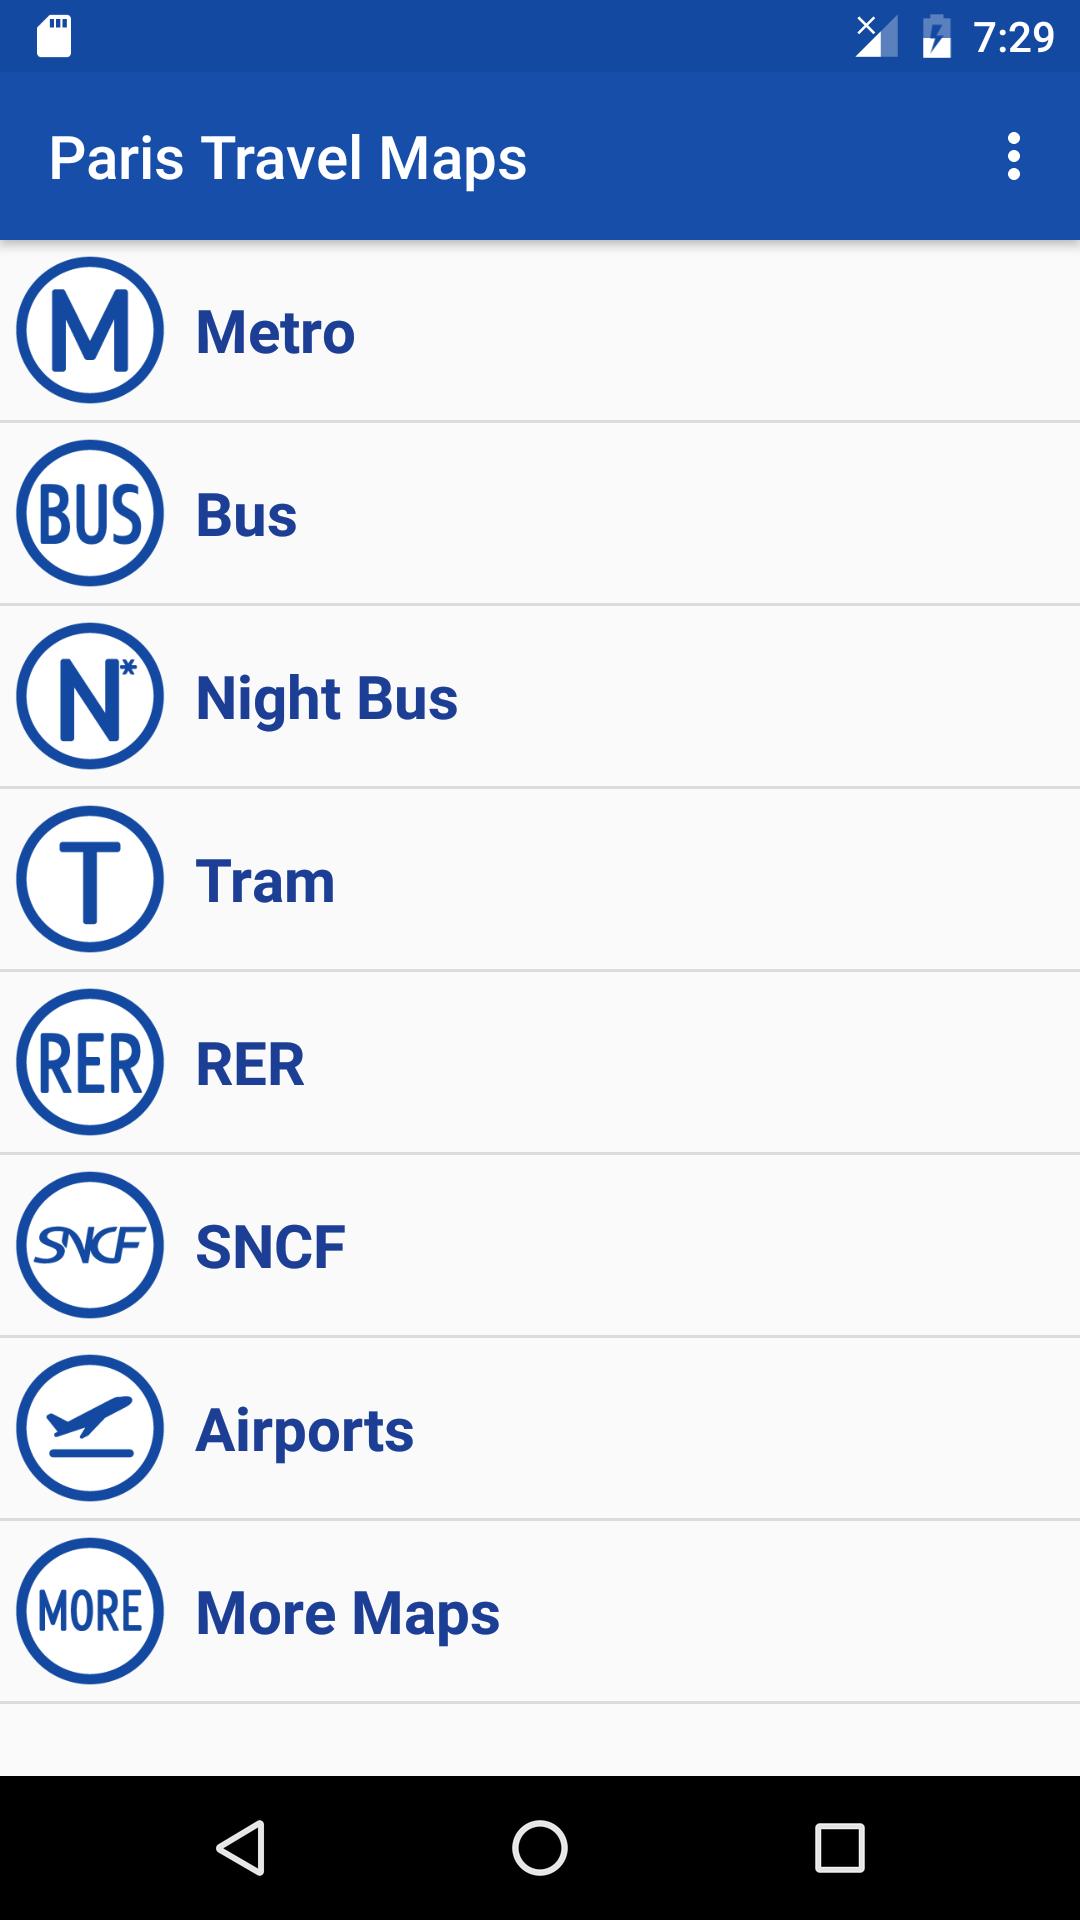This screenshot has width=1080, height=1920.
Task: Tap the Airports plane icon
Action: tap(90, 1429)
